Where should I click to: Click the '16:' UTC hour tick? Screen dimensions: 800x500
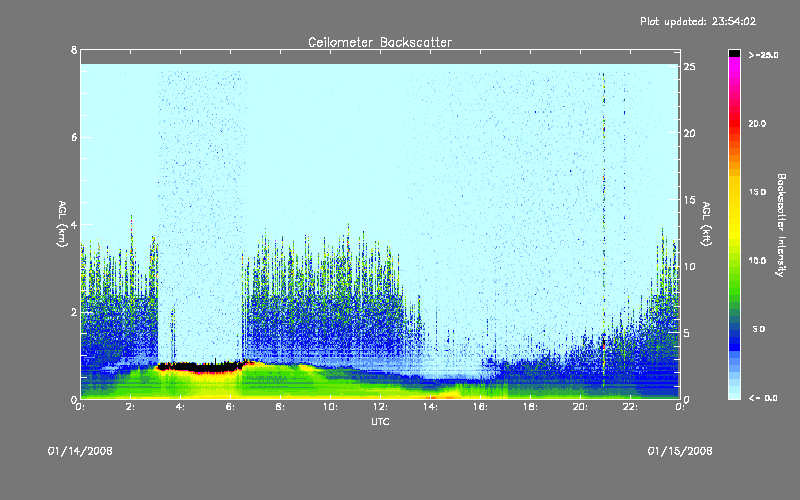pyautogui.click(x=480, y=407)
